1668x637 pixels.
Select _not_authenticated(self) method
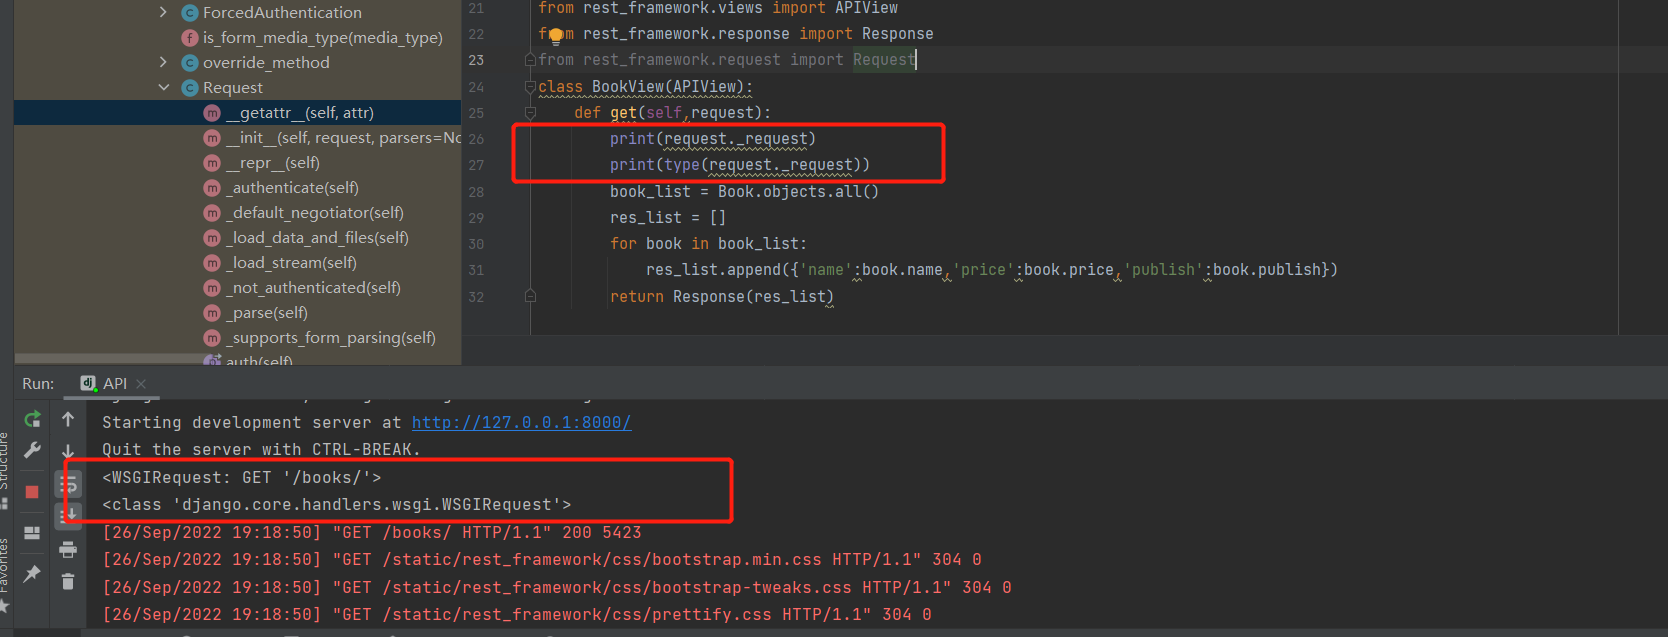click(313, 287)
